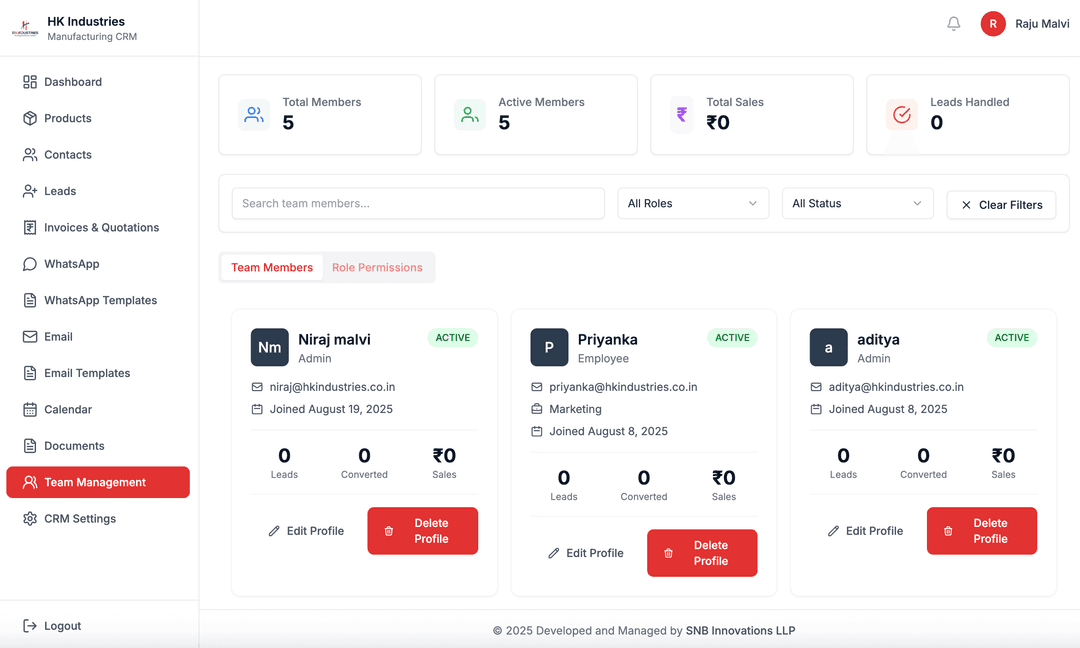The height and width of the screenshot is (648, 1080).
Task: Open the All Roles dropdown
Action: 693,203
